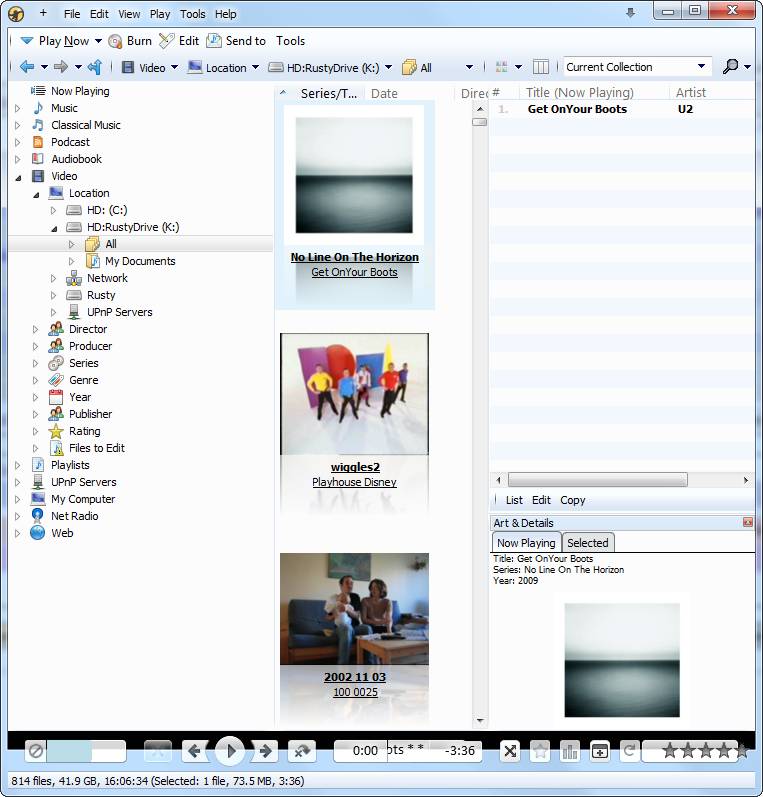Collapse the Video tree node

(x=17, y=176)
